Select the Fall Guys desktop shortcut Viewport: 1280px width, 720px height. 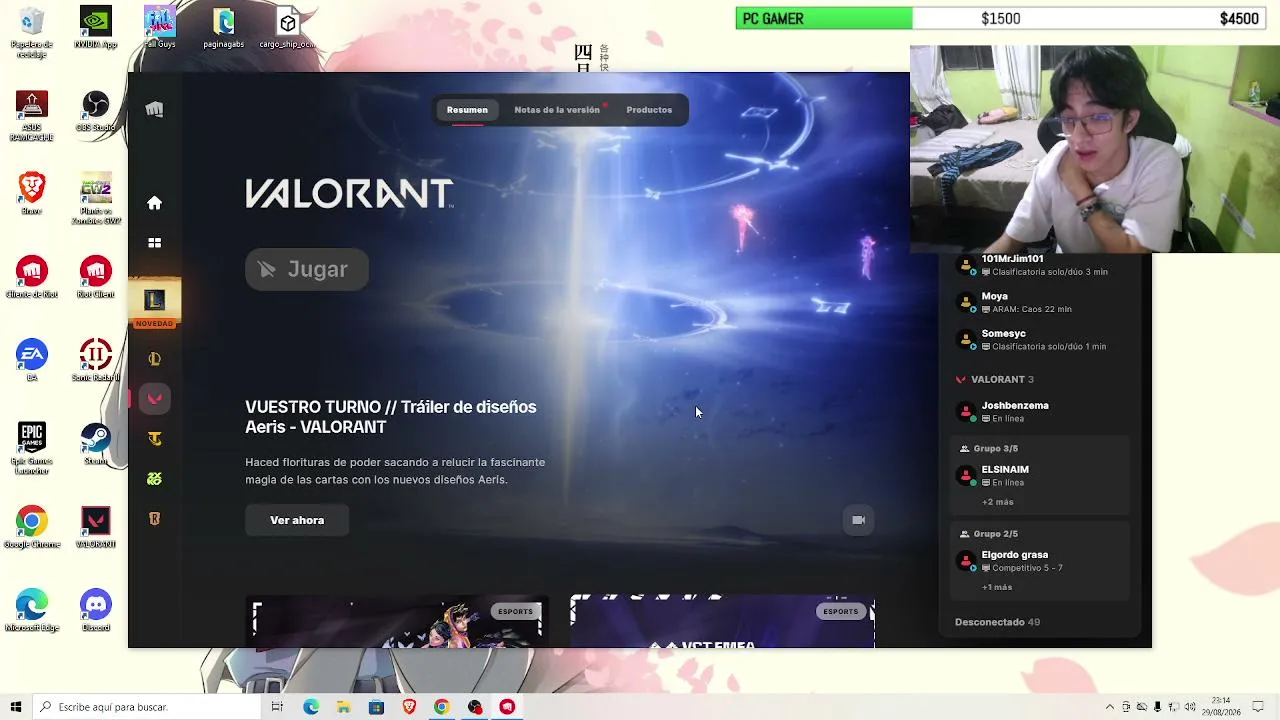coord(159,28)
